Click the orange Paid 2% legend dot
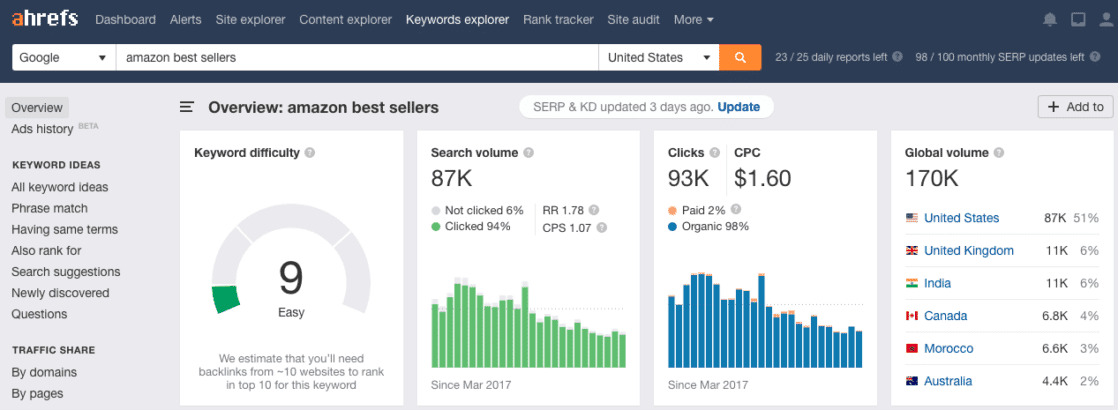Viewport: 1118px width, 410px height. click(x=672, y=210)
